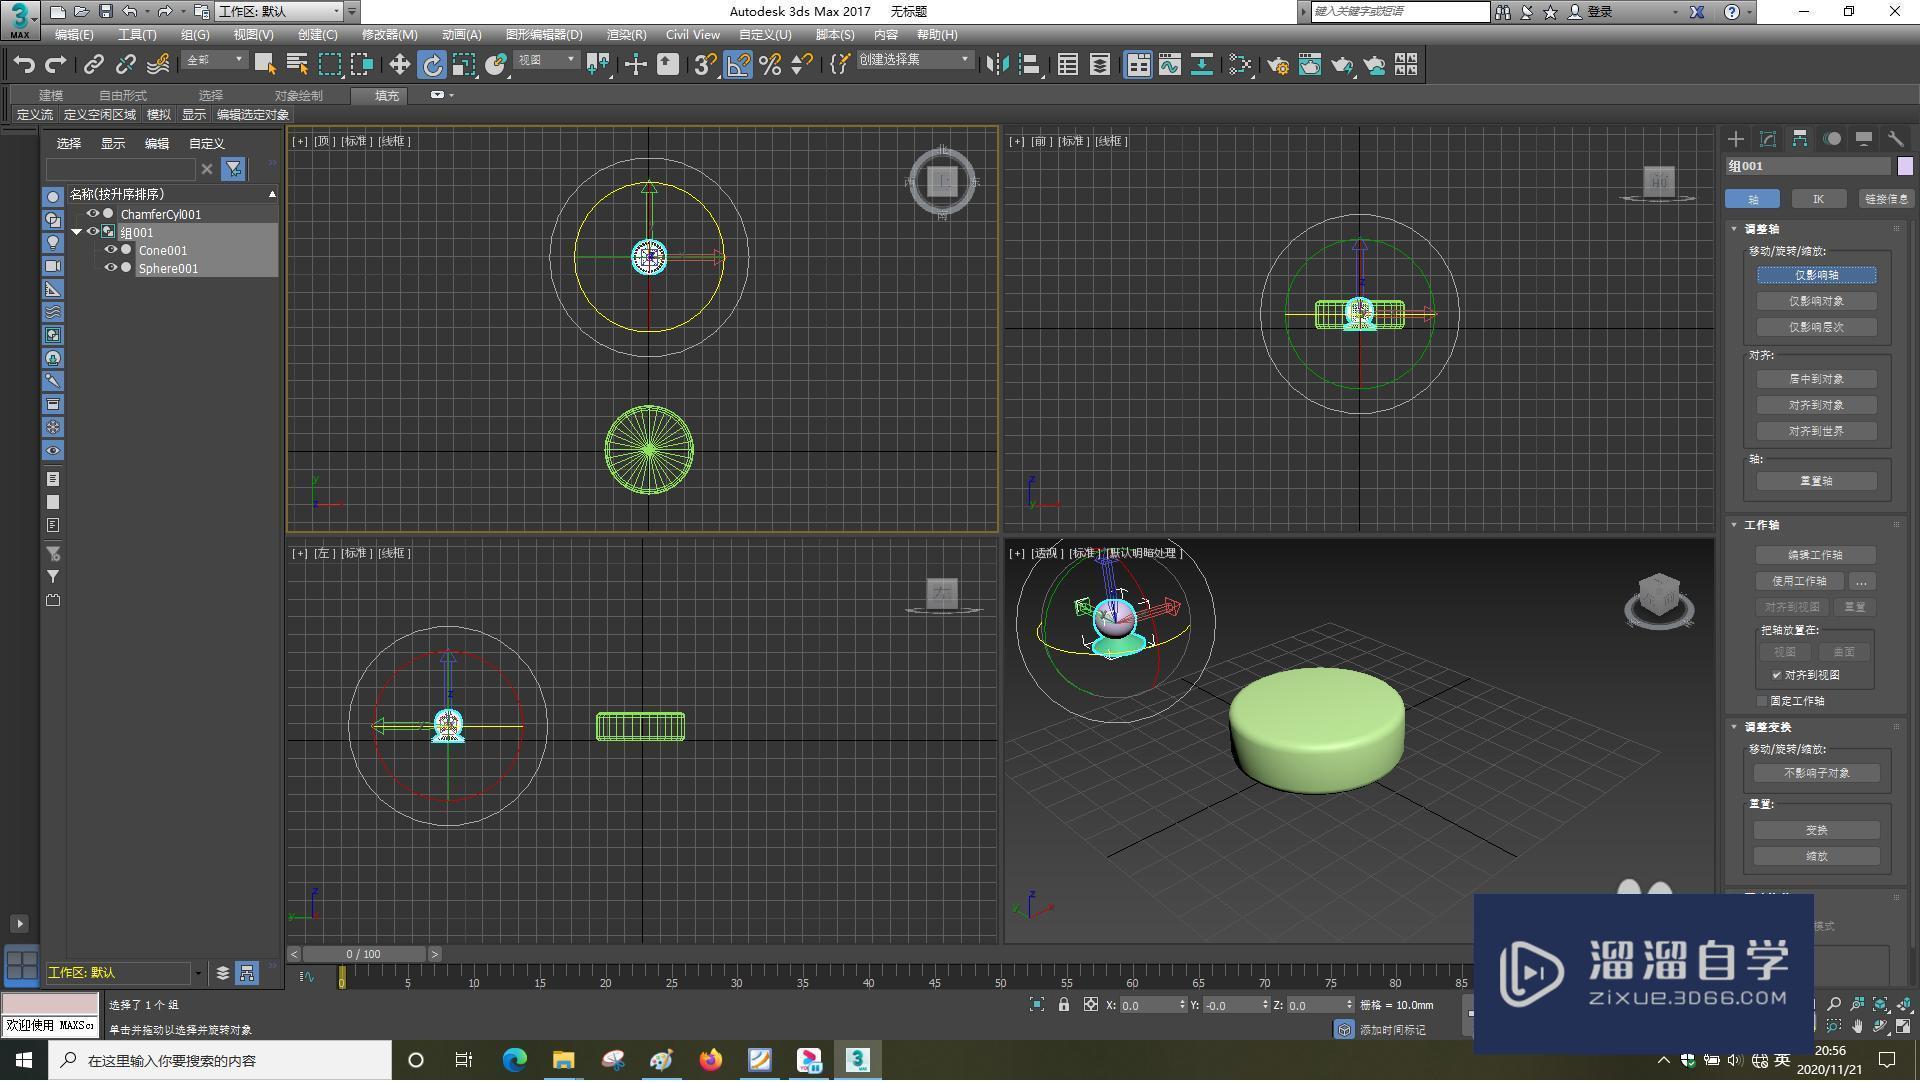
Task: Click the scene explorer search field
Action: (120, 169)
